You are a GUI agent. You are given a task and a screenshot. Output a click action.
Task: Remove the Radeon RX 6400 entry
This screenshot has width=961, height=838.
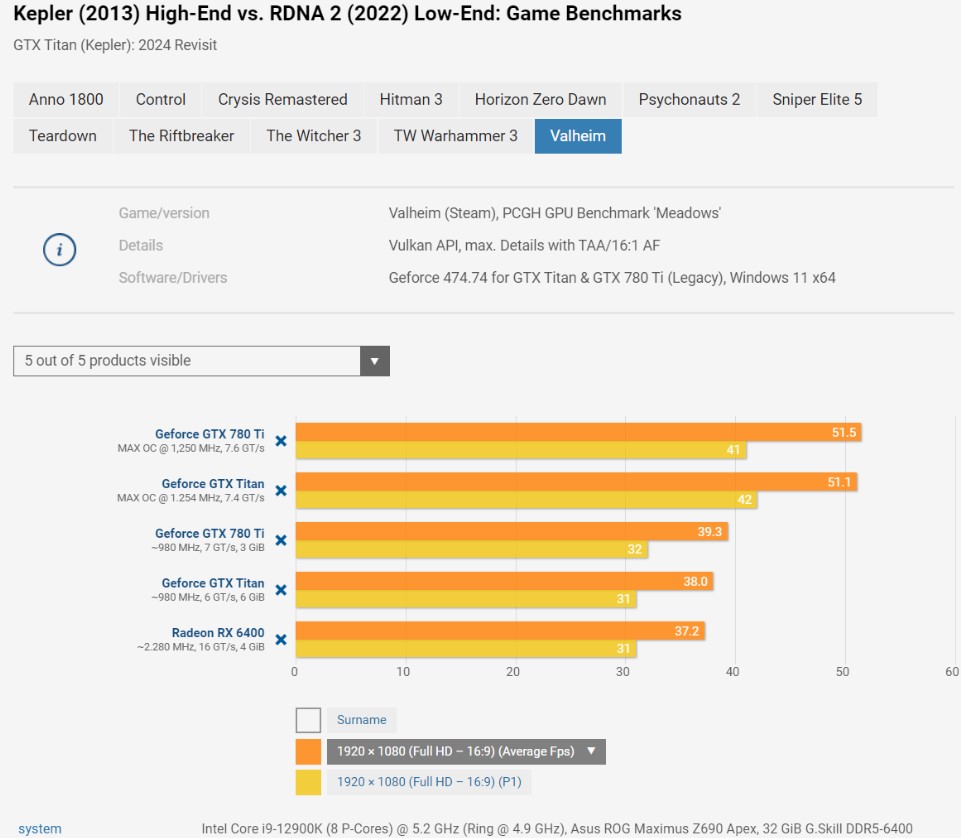(281, 639)
